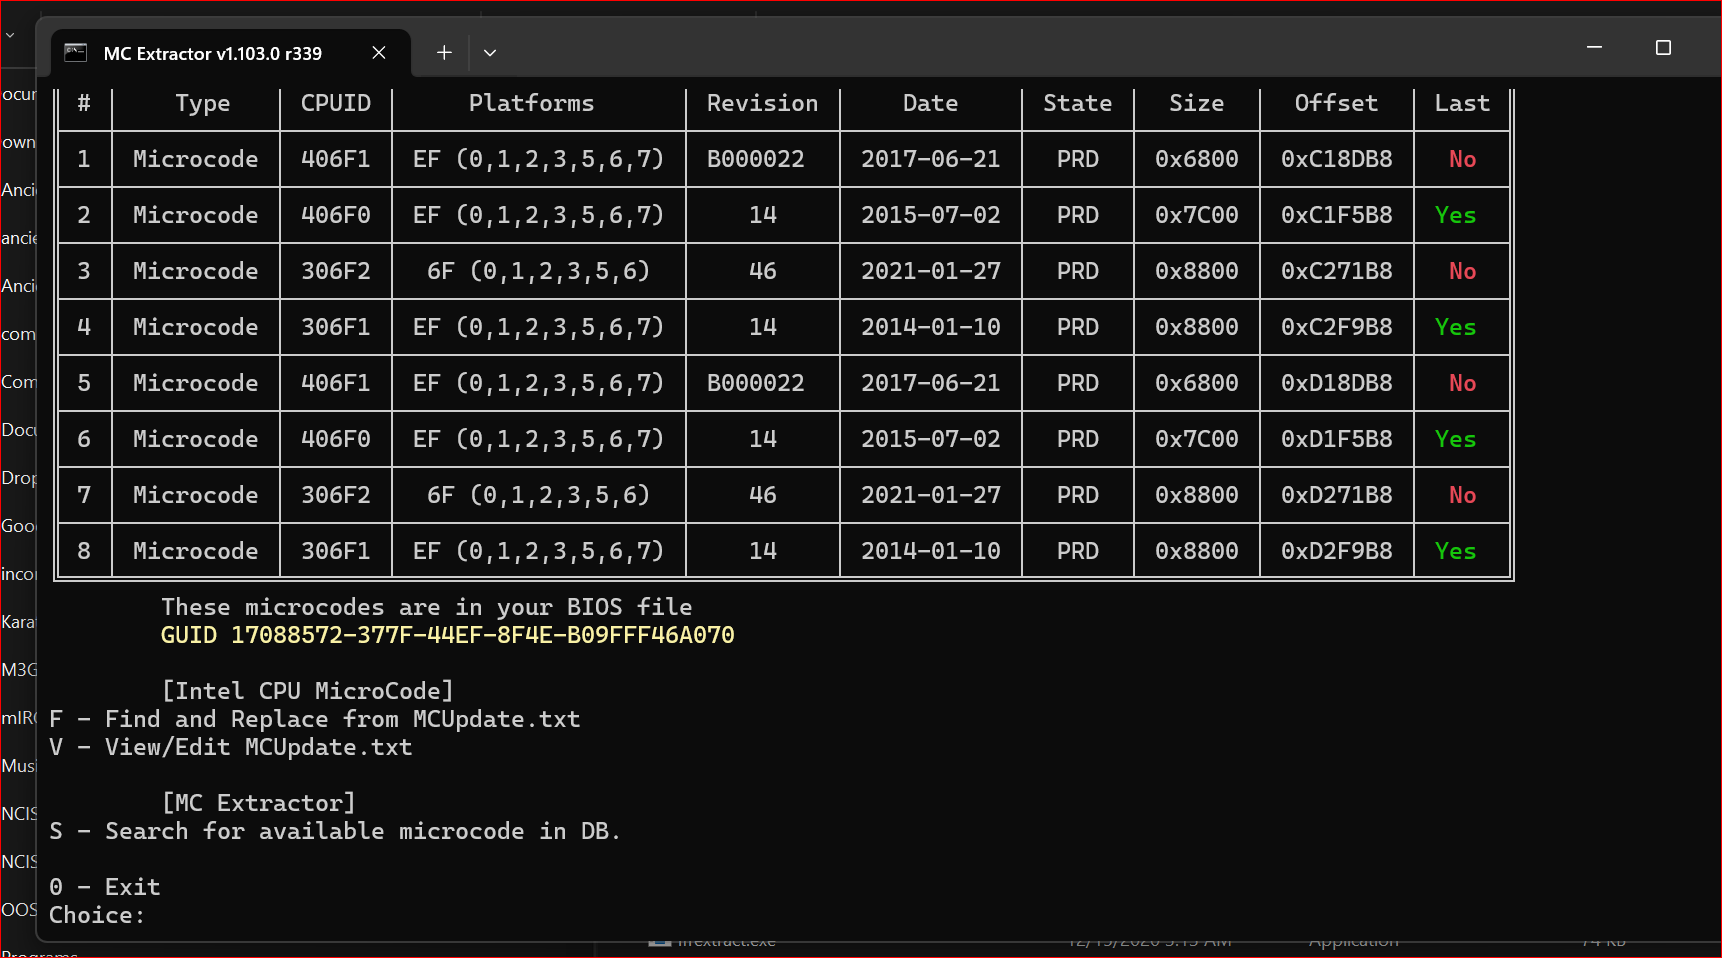Image resolution: width=1722 pixels, height=958 pixels.
Task: Select the MC Extractor v1.103.0 r339 tab title
Action: [213, 54]
